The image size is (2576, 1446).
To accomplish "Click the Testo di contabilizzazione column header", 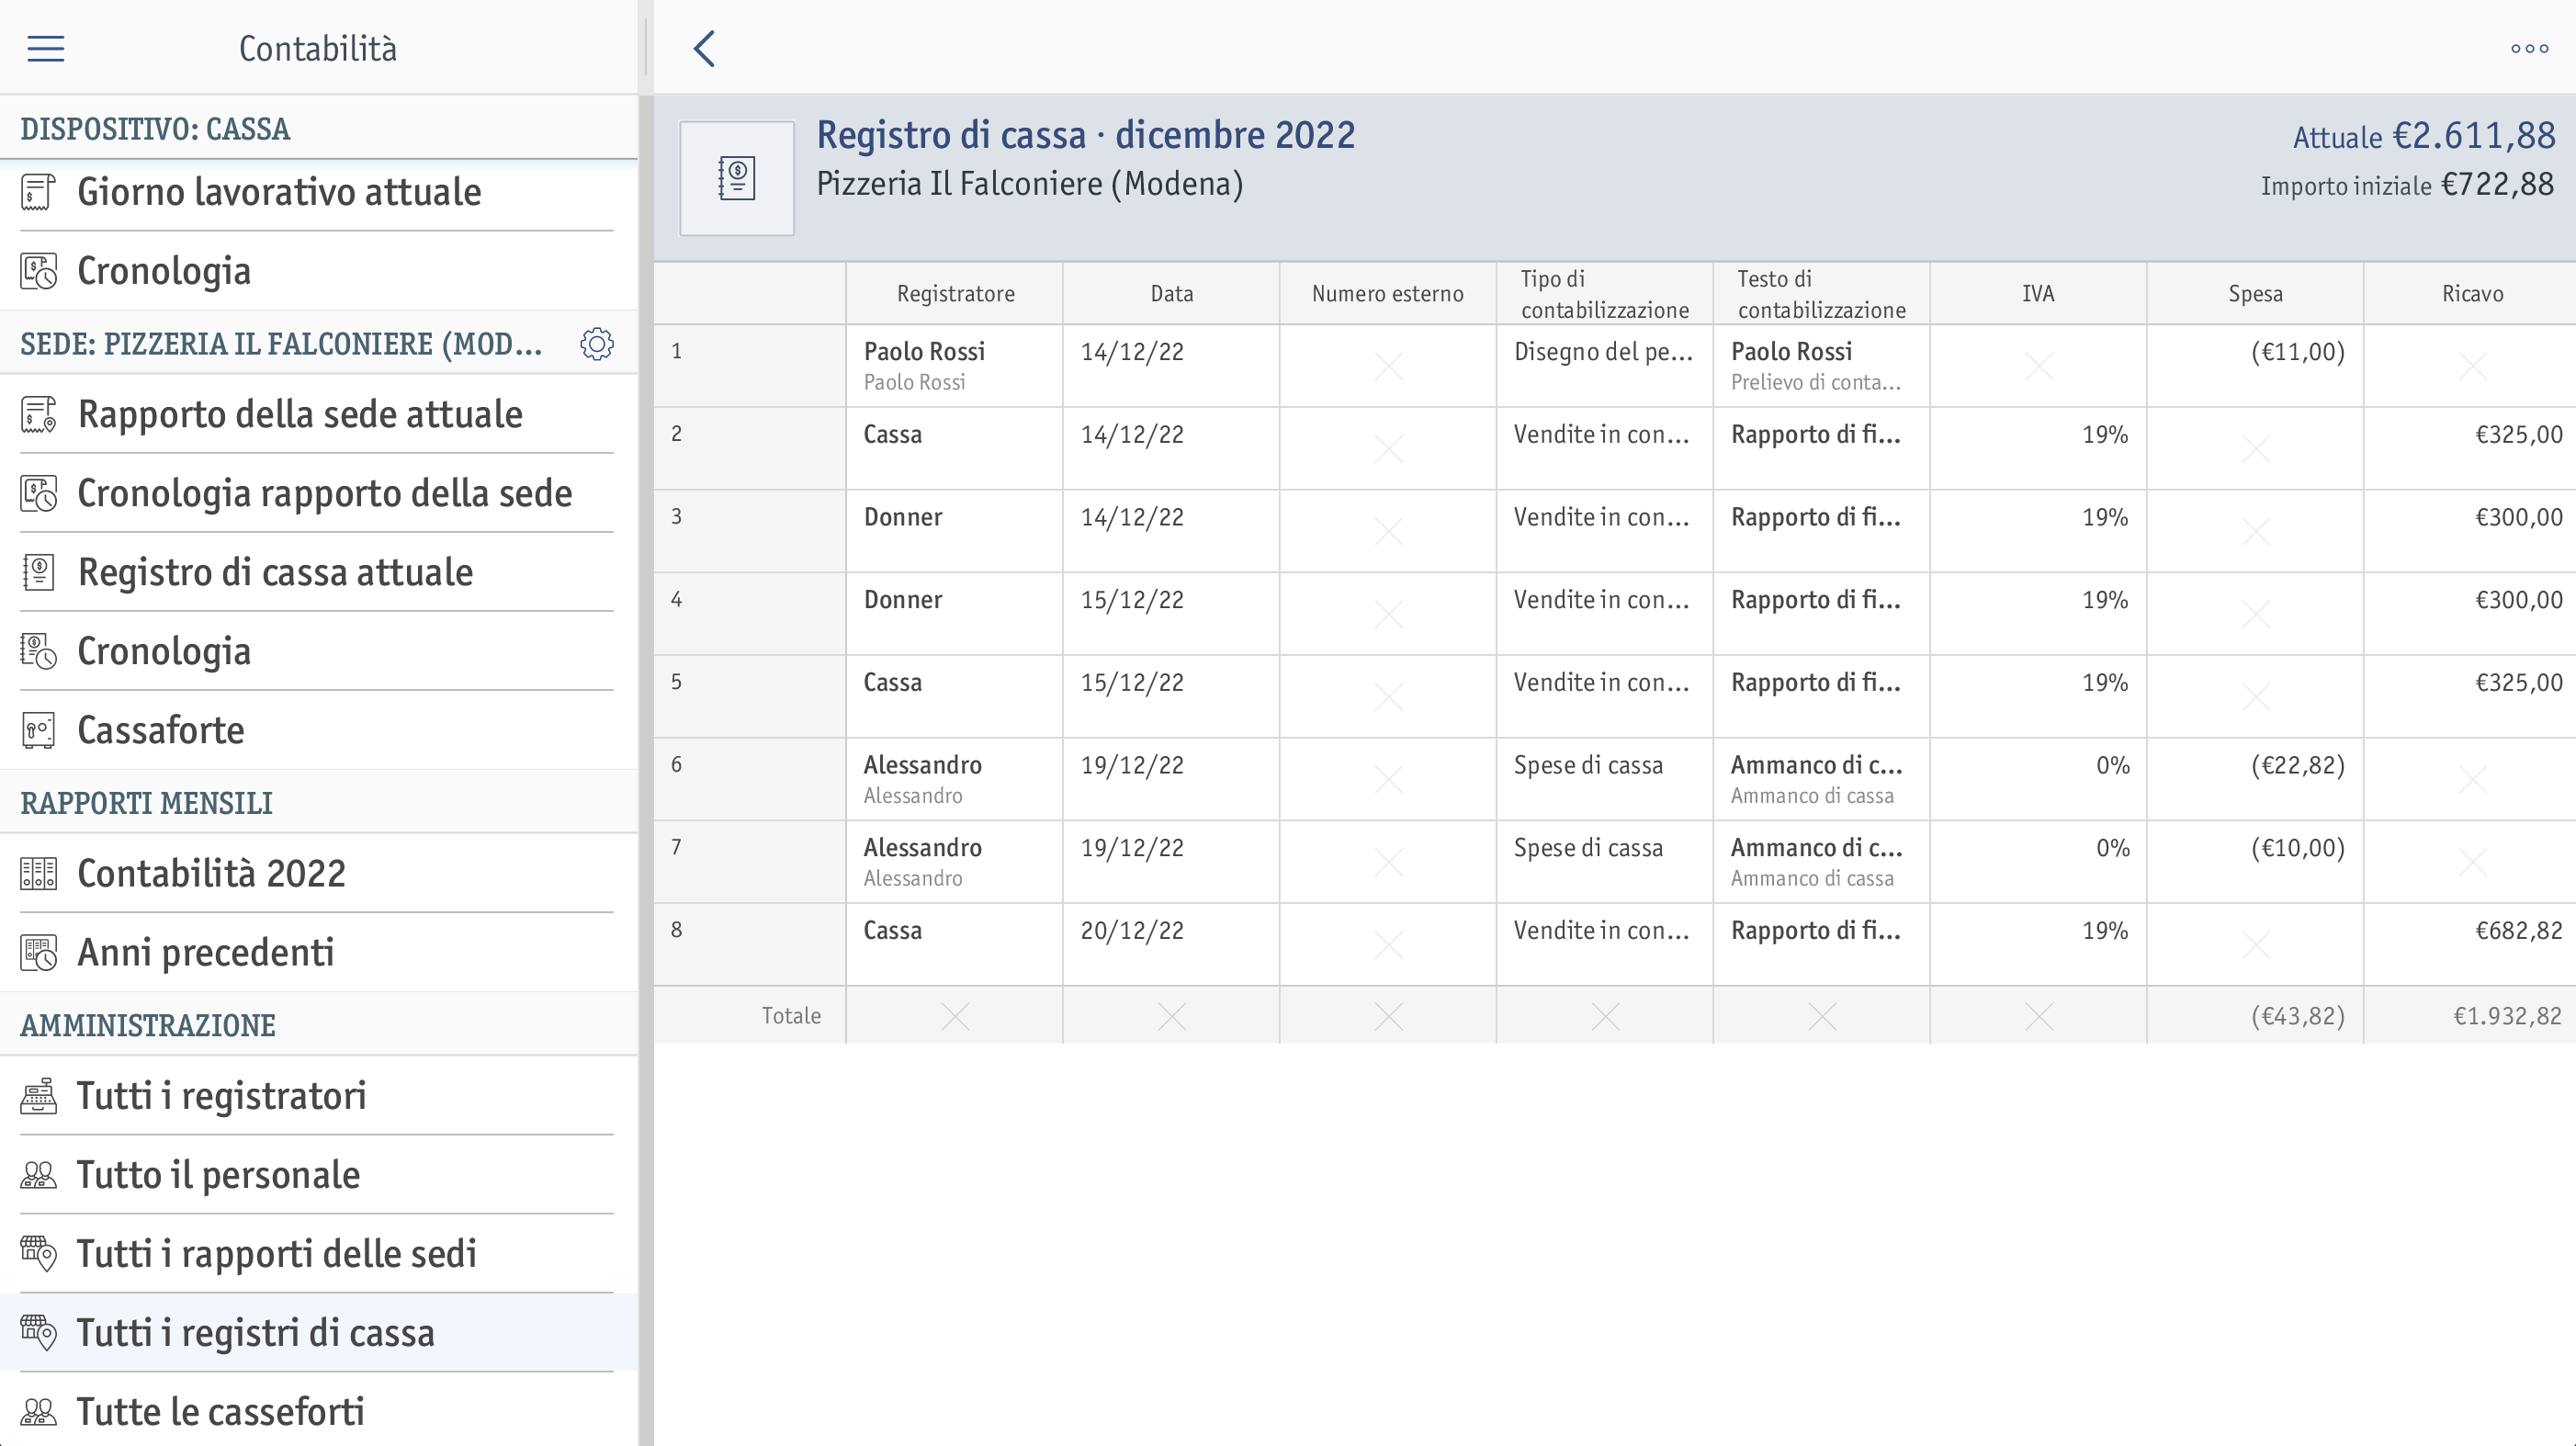I will (1821, 294).
